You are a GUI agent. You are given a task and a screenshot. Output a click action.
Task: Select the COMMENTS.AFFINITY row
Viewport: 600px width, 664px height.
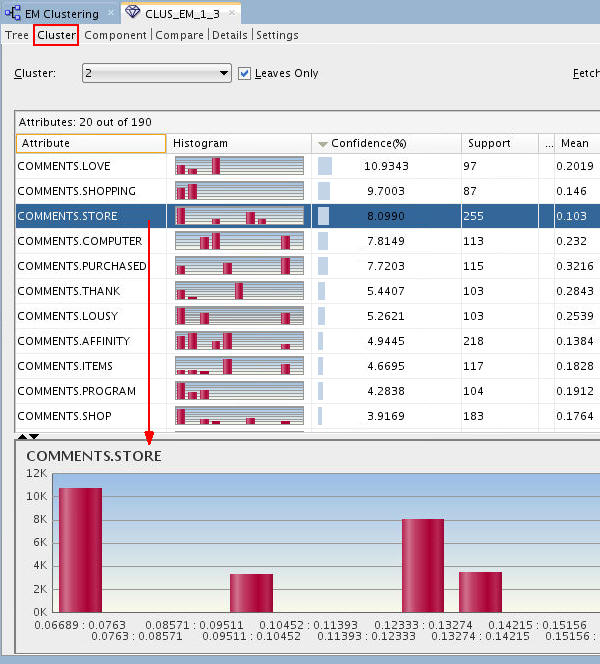(x=307, y=341)
